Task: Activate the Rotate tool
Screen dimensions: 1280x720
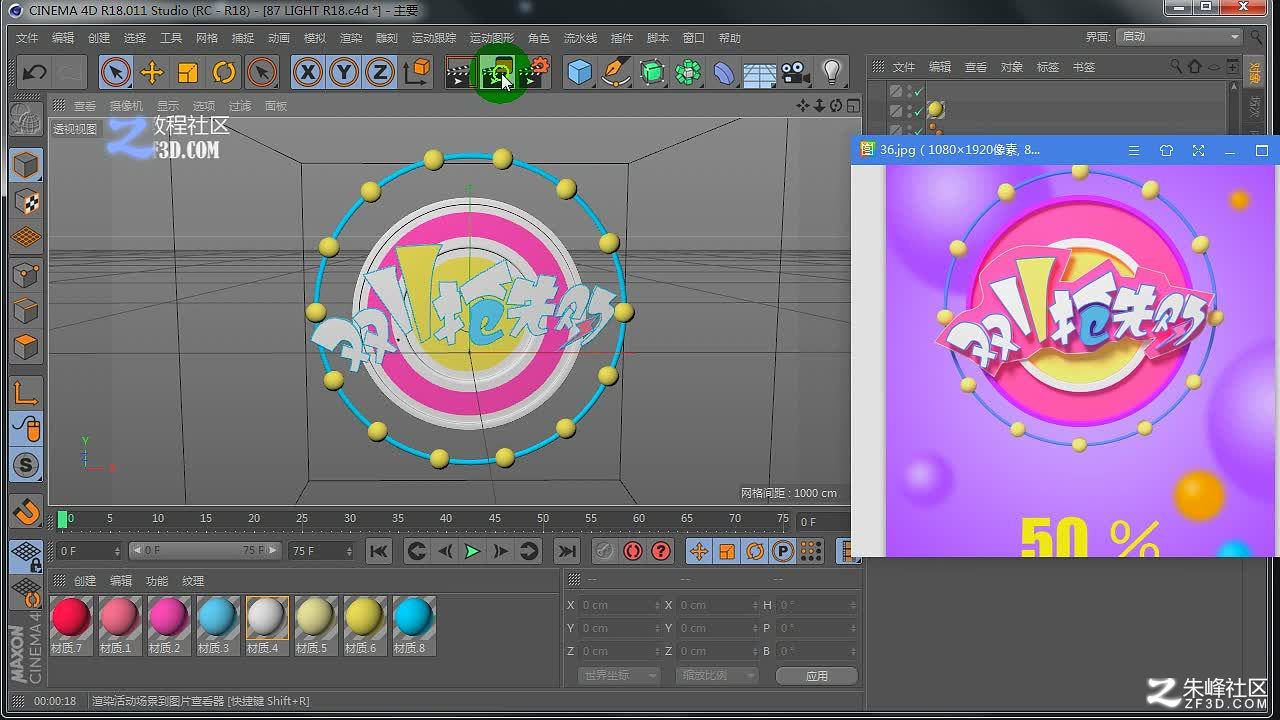Action: tap(224, 72)
